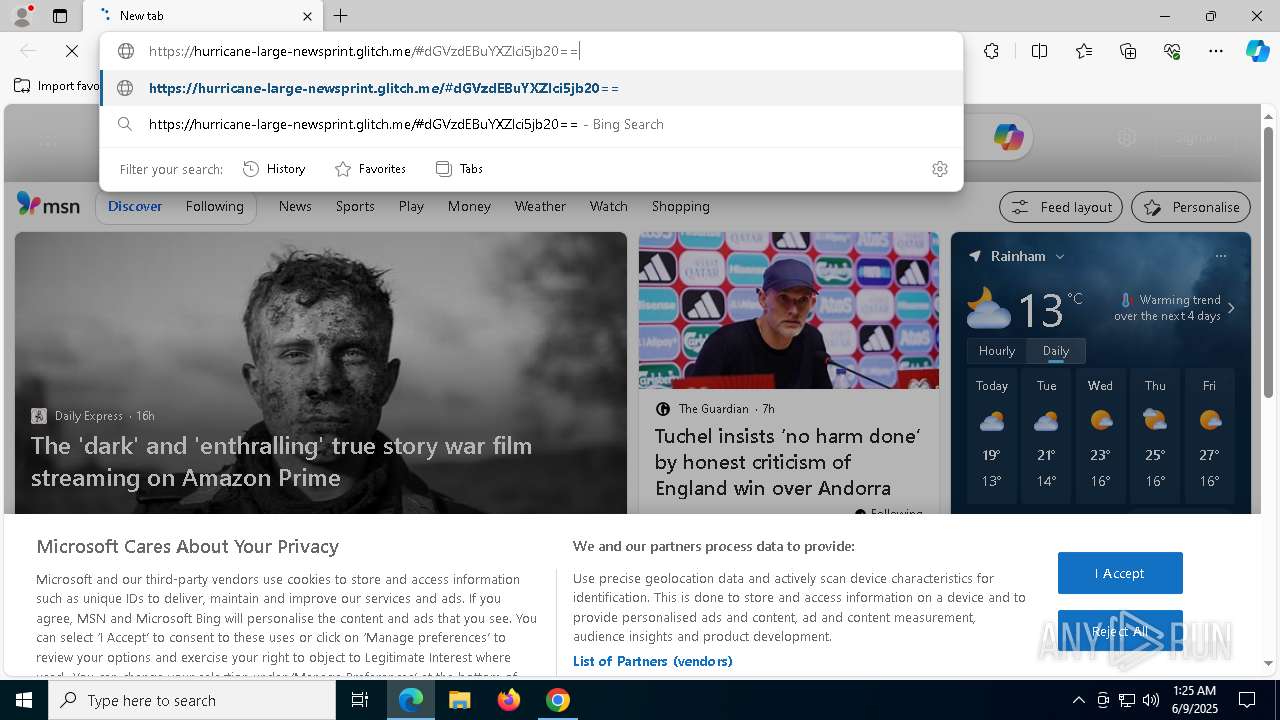Click the Personalise button

pyautogui.click(x=1191, y=207)
